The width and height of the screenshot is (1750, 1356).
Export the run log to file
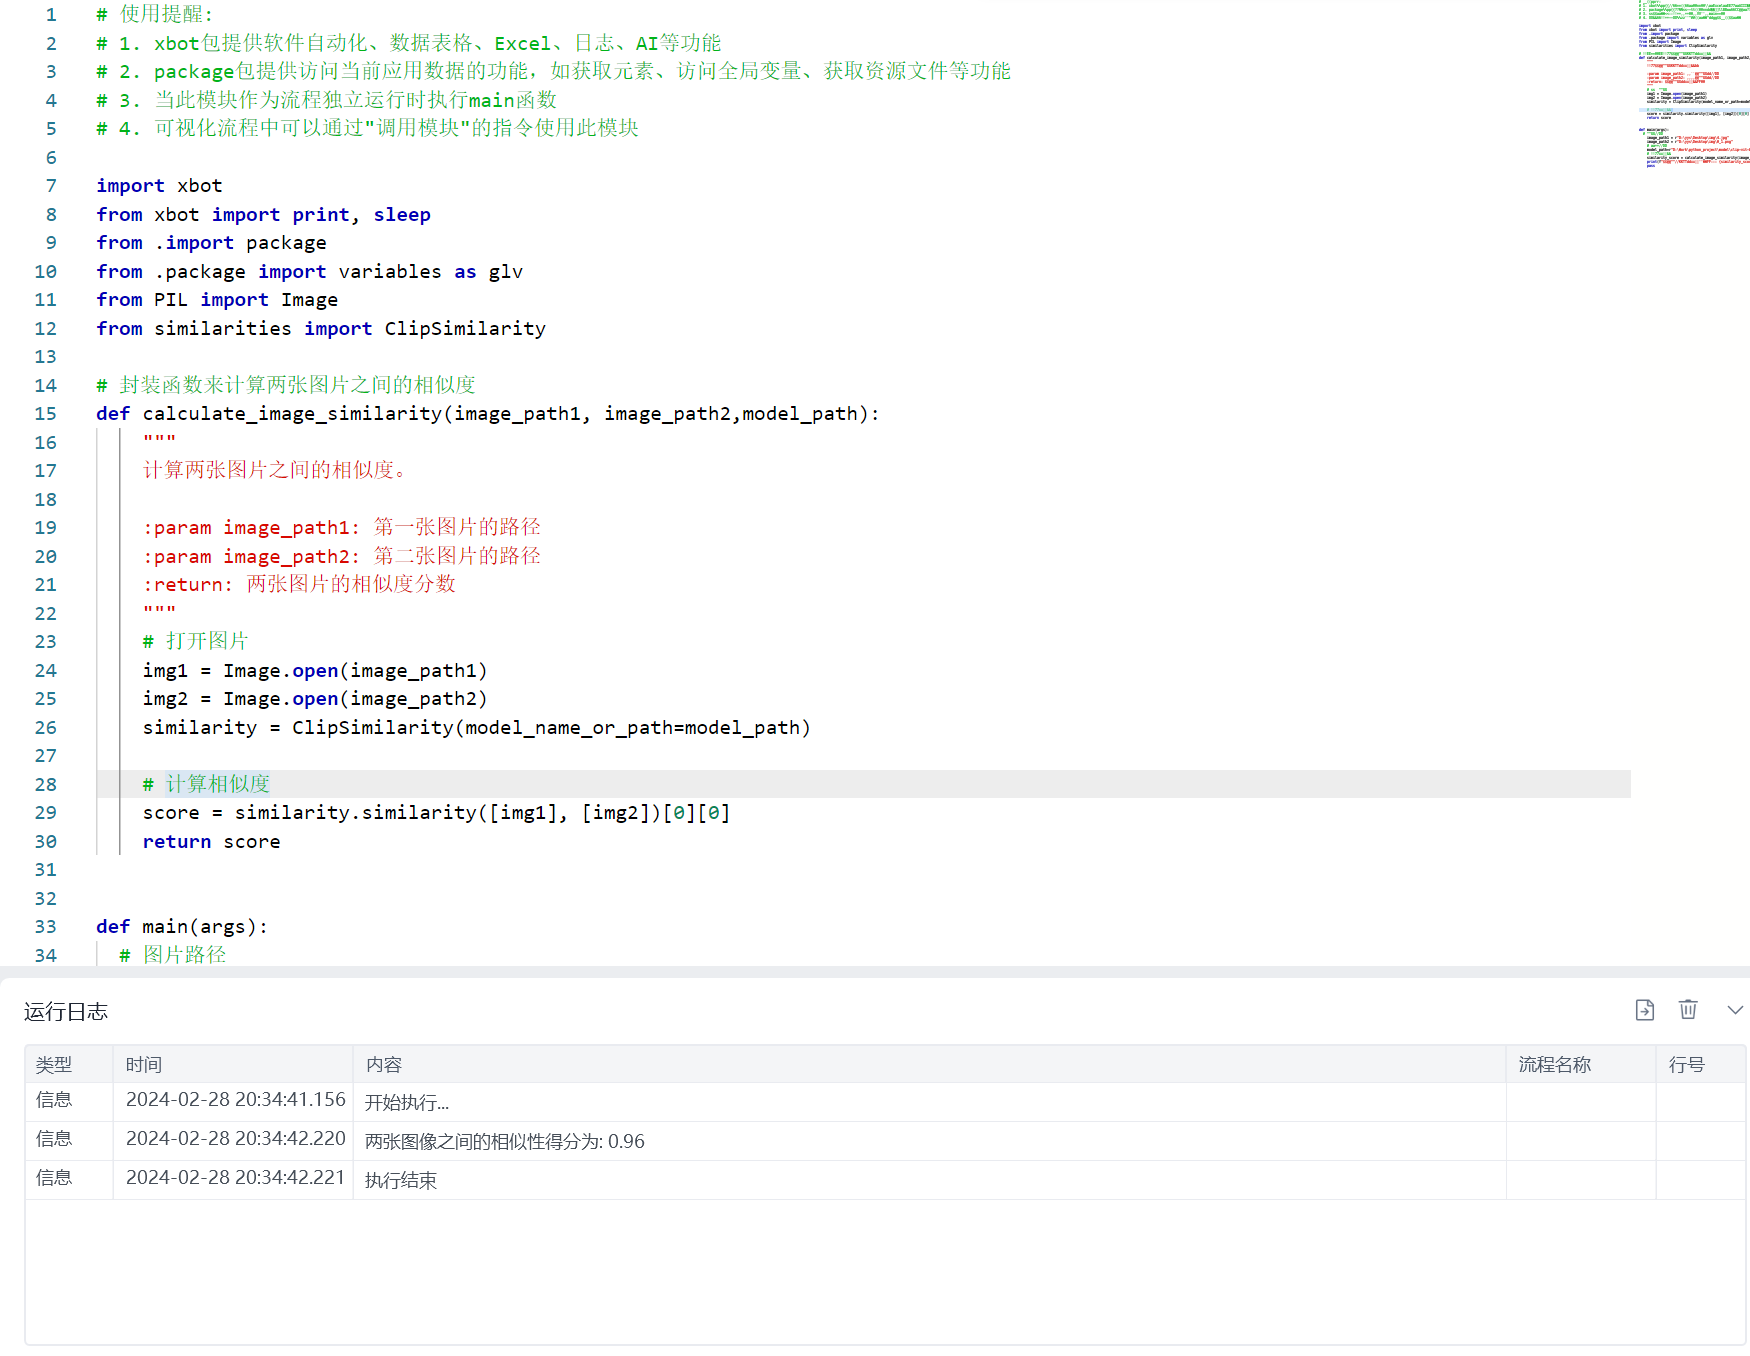click(1644, 1010)
